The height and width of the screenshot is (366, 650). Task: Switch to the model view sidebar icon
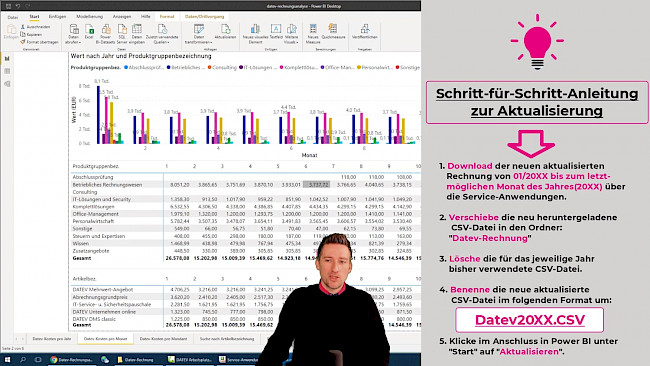7,84
